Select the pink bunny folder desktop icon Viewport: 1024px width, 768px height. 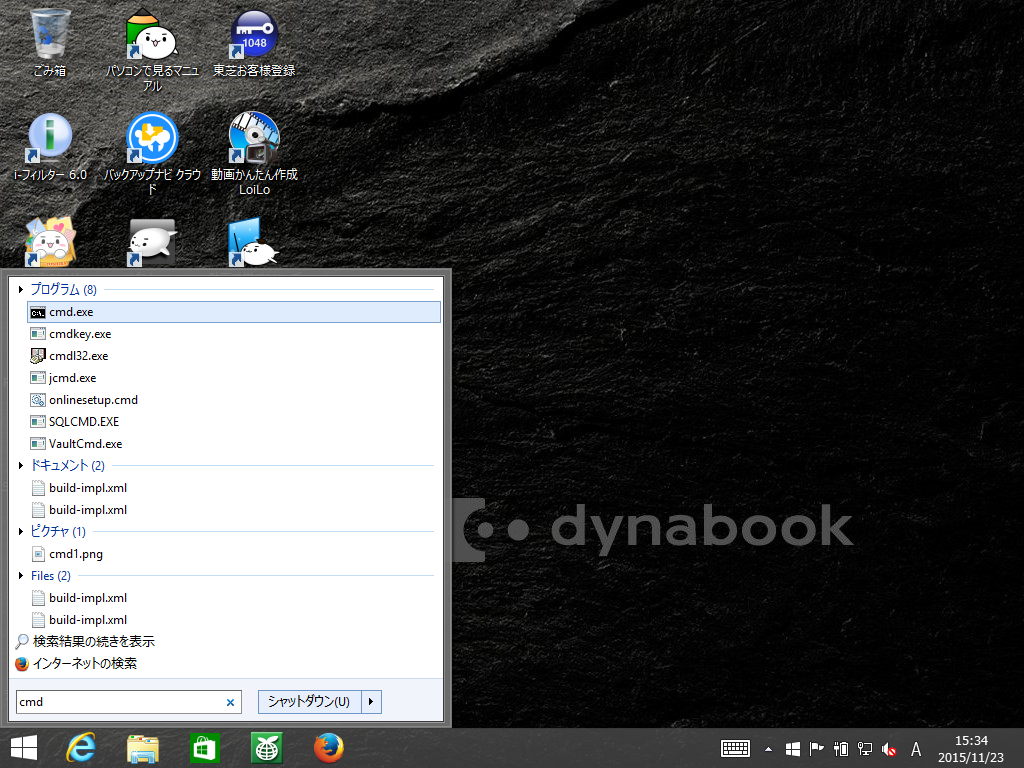(x=50, y=242)
